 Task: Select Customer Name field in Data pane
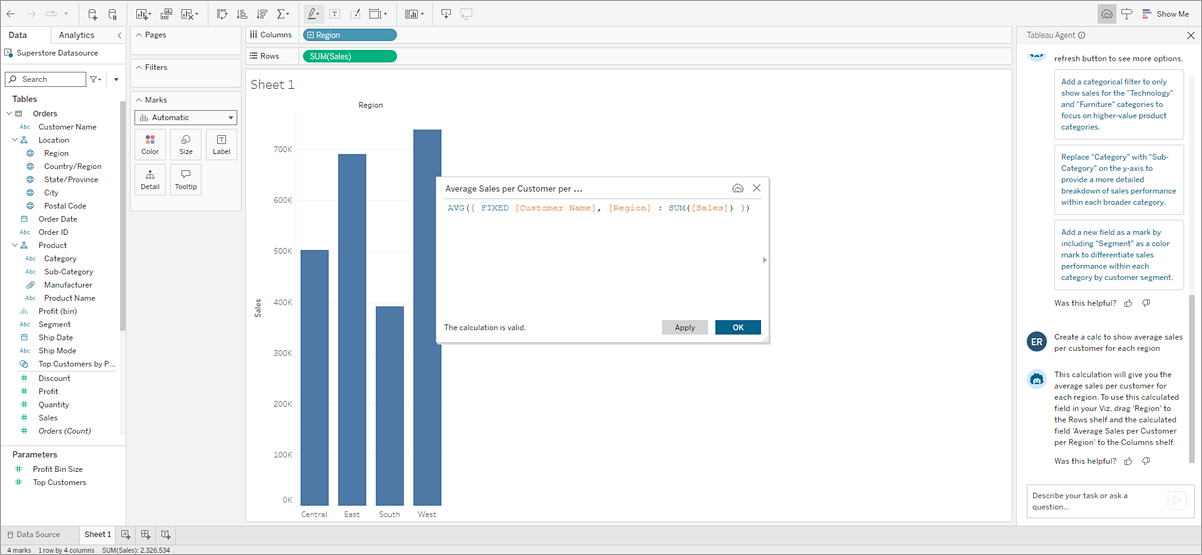(x=67, y=127)
